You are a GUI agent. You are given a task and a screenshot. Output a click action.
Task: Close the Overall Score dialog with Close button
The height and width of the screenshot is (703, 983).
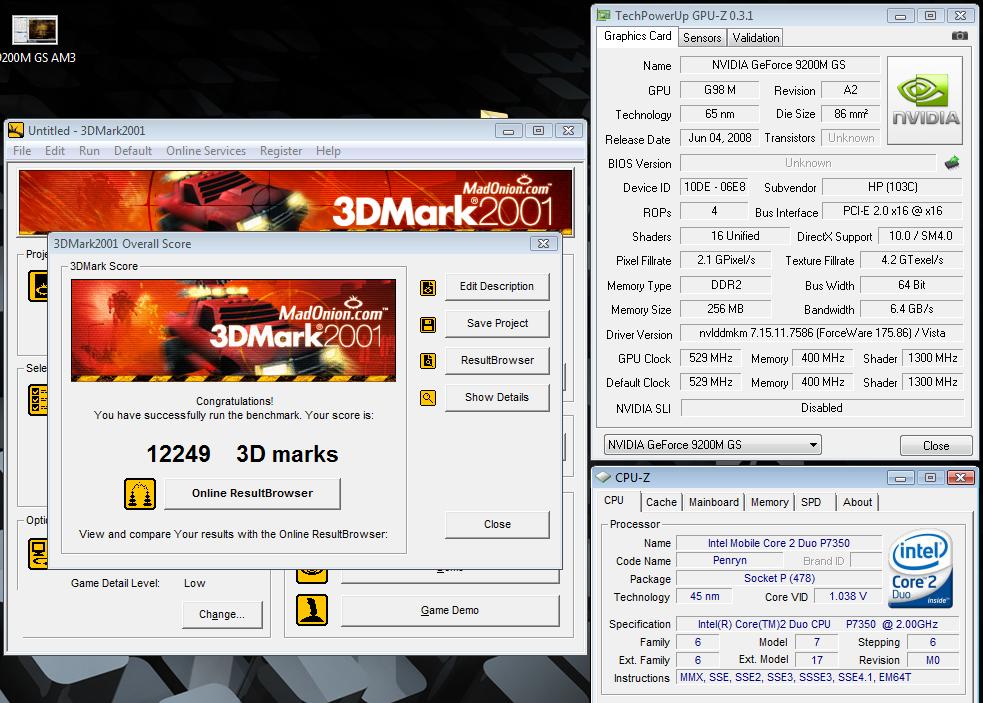[x=497, y=524]
